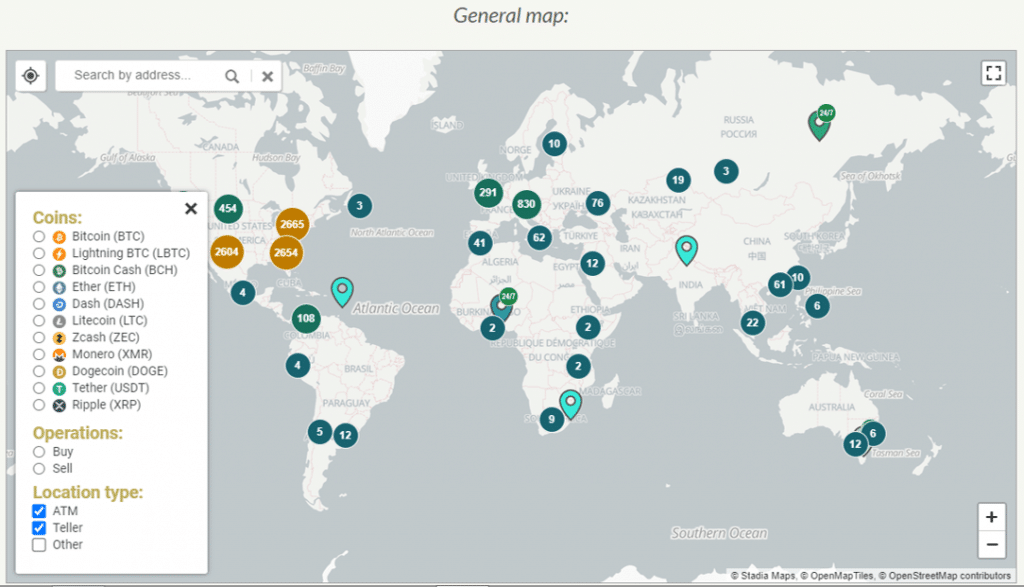Select the Bitcoin (BTC) coin filter
The image size is (1024, 587).
click(39, 236)
